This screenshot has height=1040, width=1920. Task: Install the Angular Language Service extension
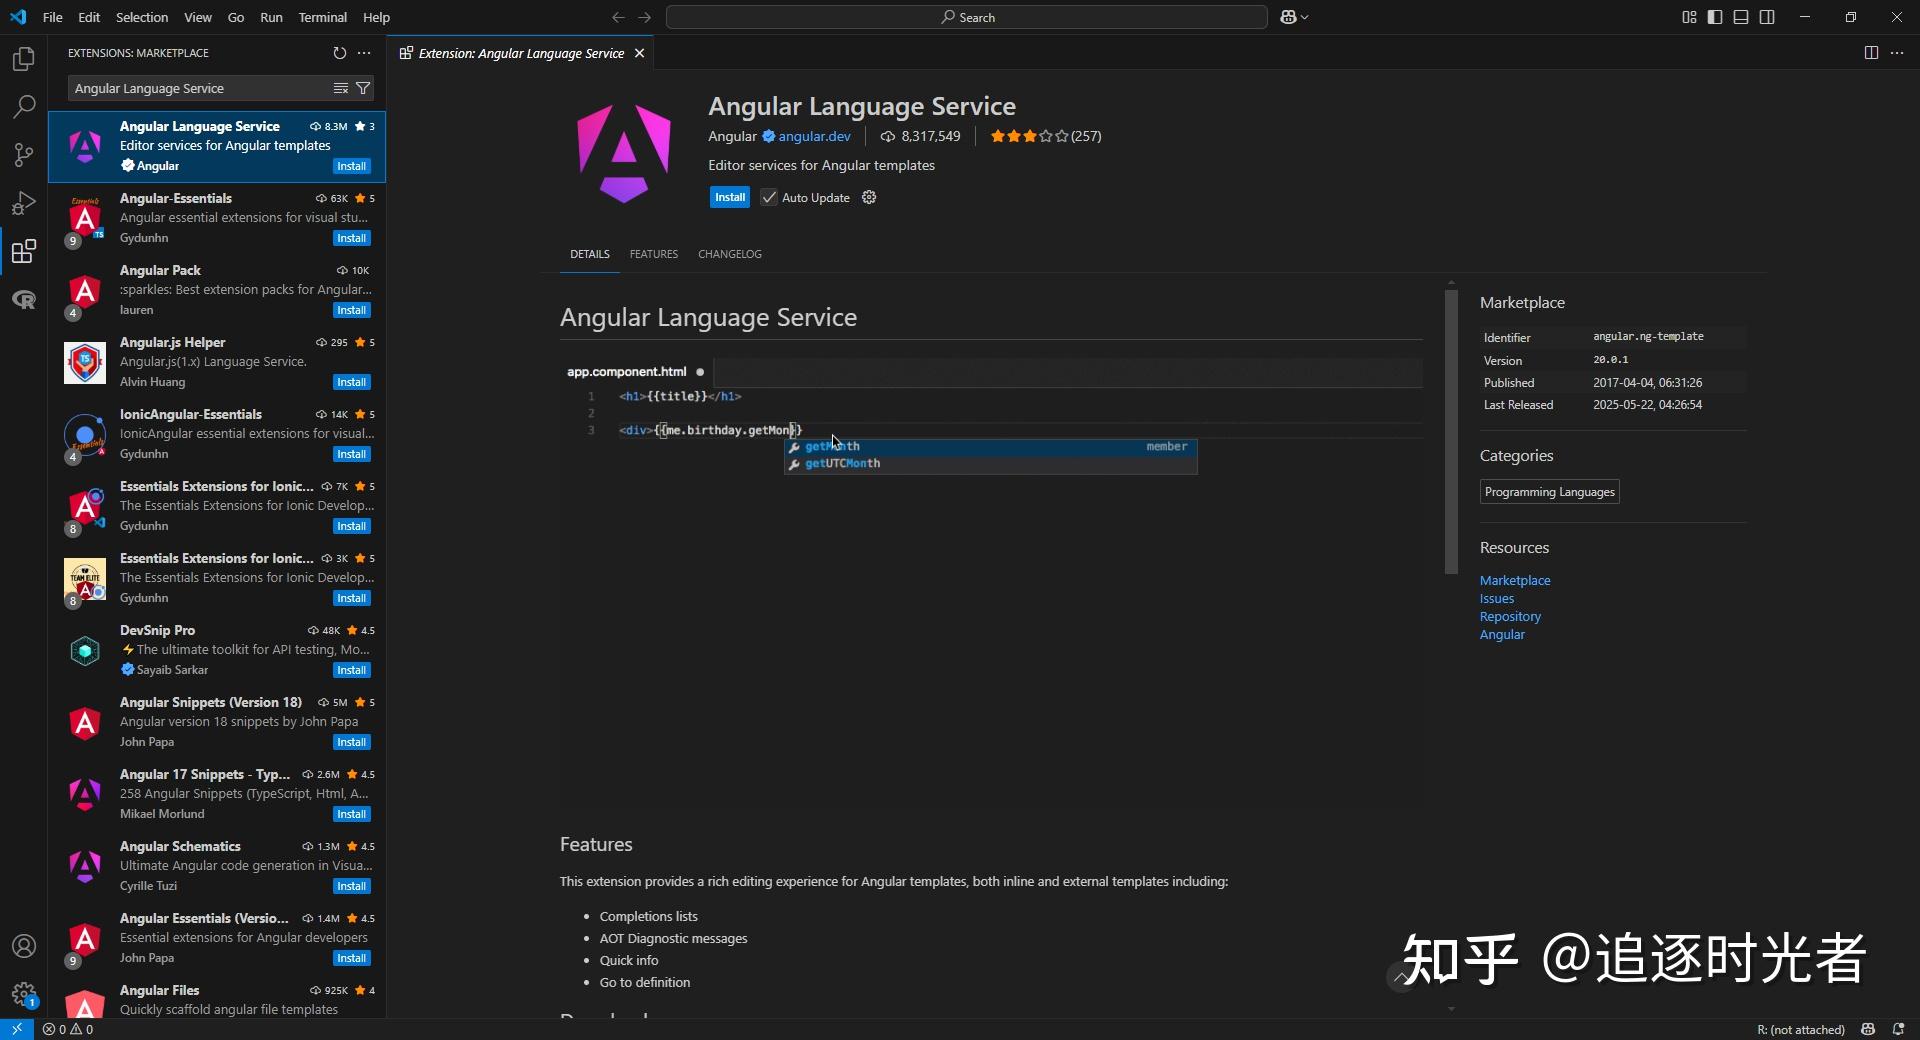pos(729,197)
